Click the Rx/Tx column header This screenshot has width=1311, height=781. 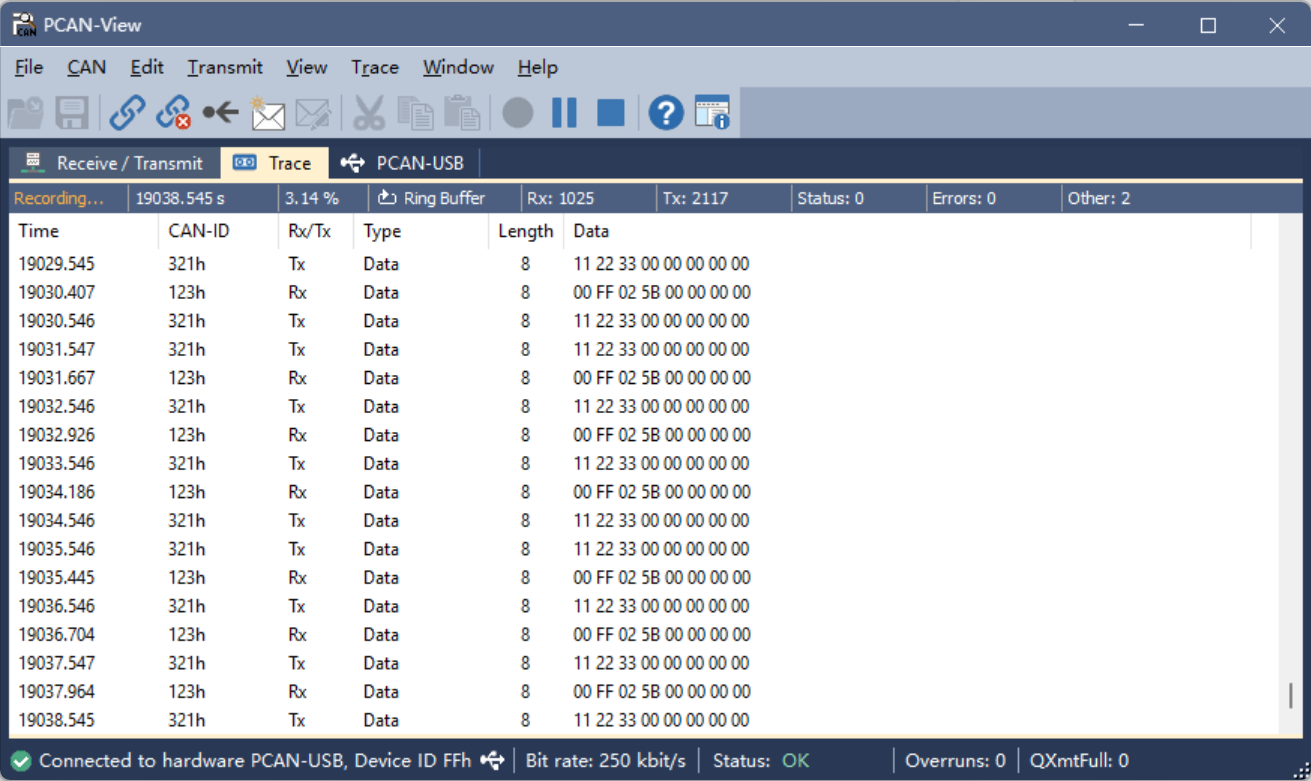(315, 231)
